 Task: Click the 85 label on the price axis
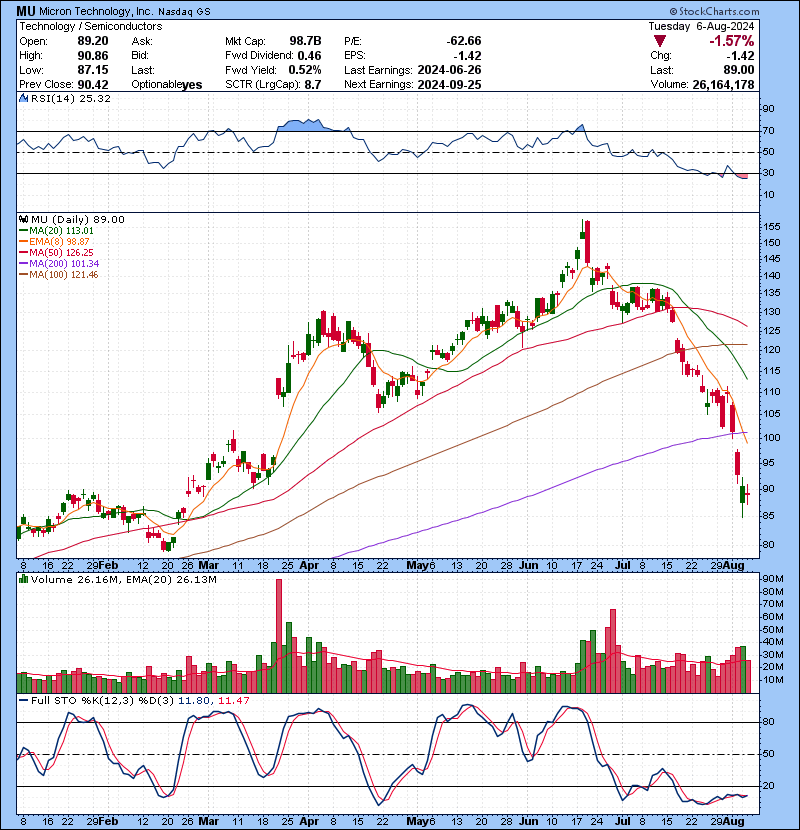(769, 516)
